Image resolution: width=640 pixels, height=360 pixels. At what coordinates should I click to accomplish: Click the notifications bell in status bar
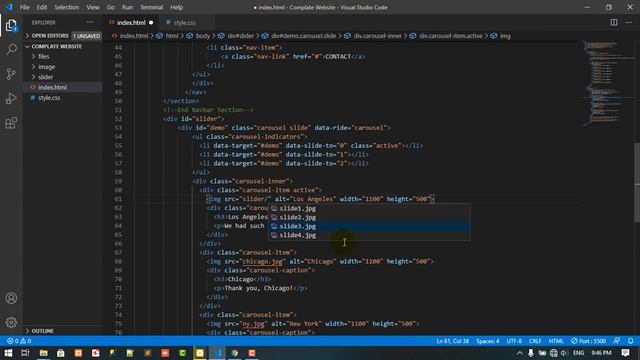coord(631,341)
